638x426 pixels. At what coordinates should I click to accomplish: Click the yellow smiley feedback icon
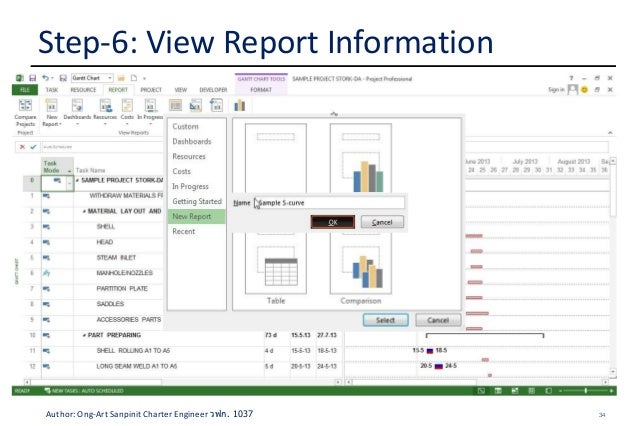(x=585, y=90)
